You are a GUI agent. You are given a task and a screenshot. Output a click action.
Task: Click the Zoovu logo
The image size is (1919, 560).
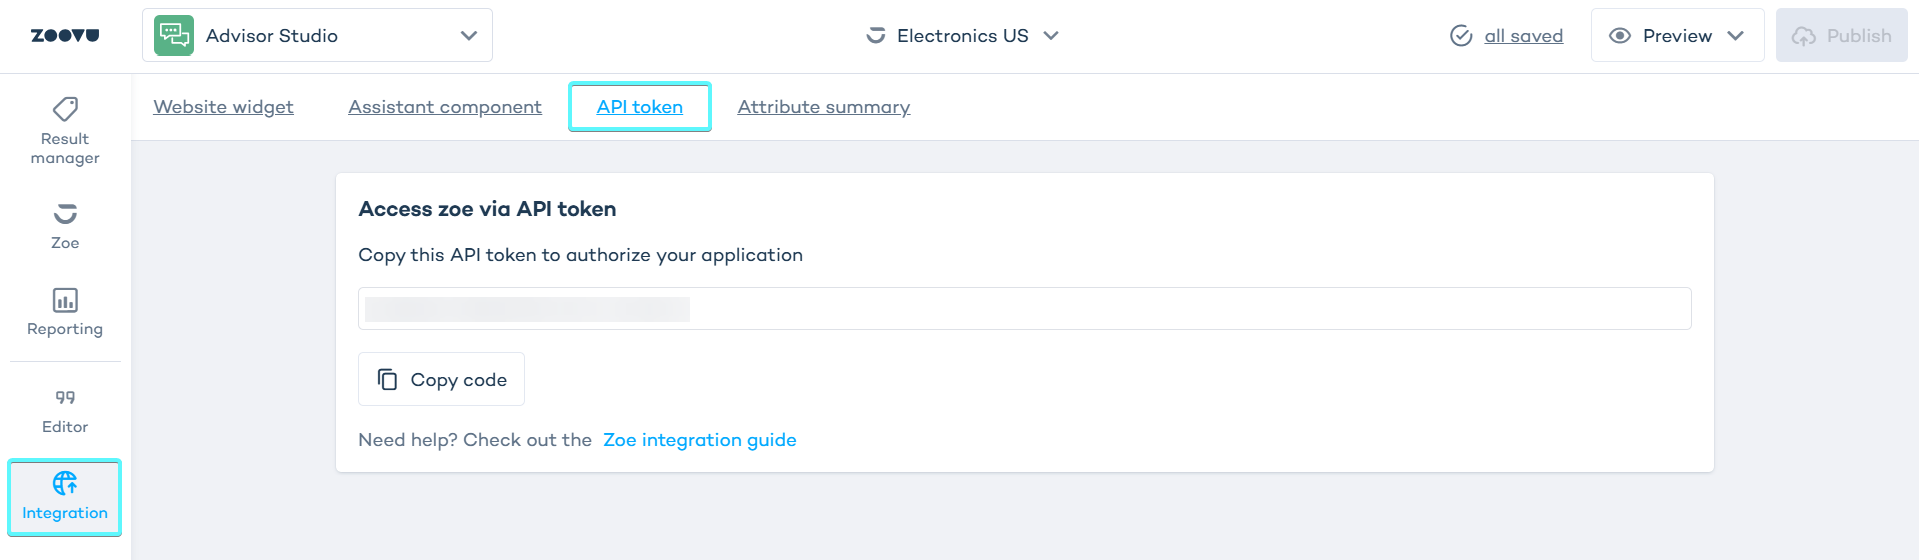tap(65, 36)
